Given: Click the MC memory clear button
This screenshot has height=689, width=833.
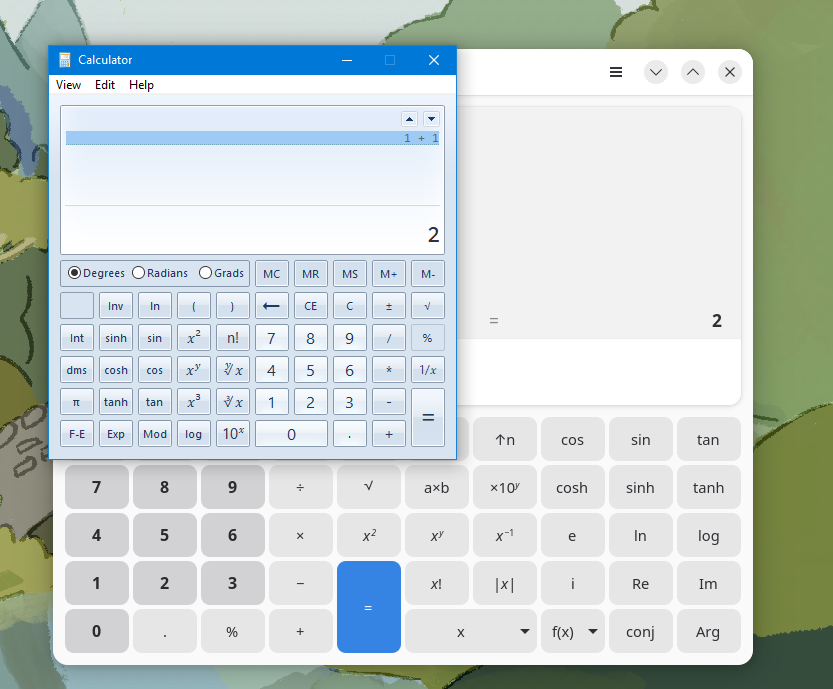Looking at the screenshot, I should click(271, 274).
